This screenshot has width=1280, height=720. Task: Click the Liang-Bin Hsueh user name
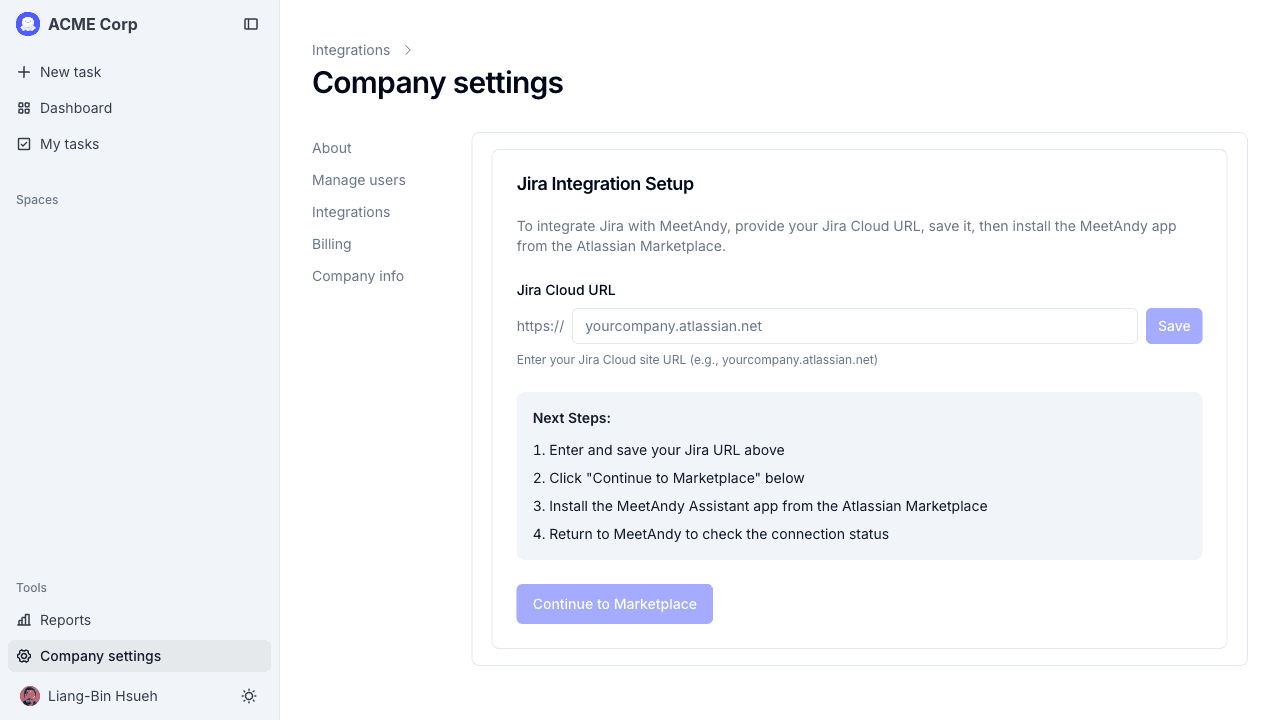tap(103, 696)
